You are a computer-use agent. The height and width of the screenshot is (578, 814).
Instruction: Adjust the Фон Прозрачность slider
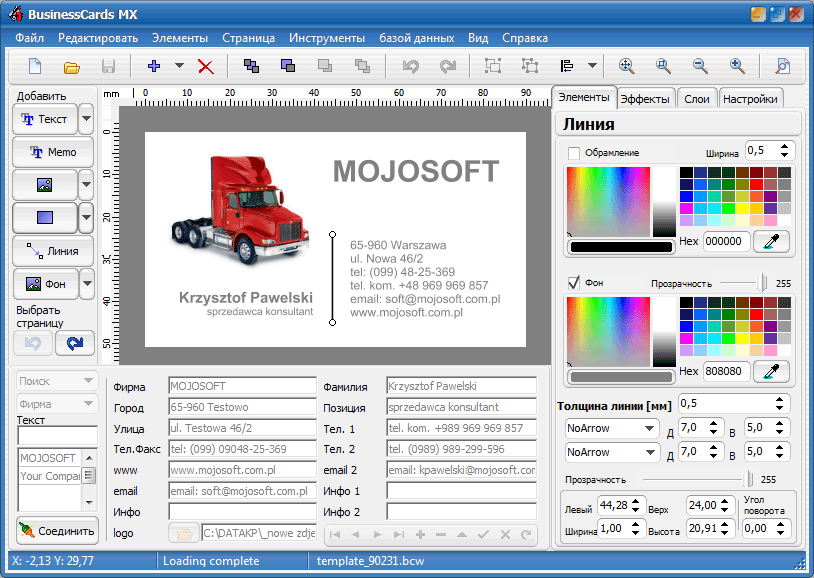point(762,283)
